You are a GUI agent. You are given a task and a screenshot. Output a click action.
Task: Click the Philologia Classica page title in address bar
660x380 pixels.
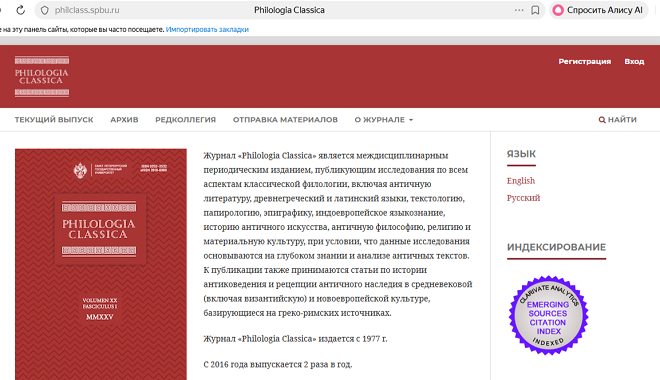[x=289, y=10]
